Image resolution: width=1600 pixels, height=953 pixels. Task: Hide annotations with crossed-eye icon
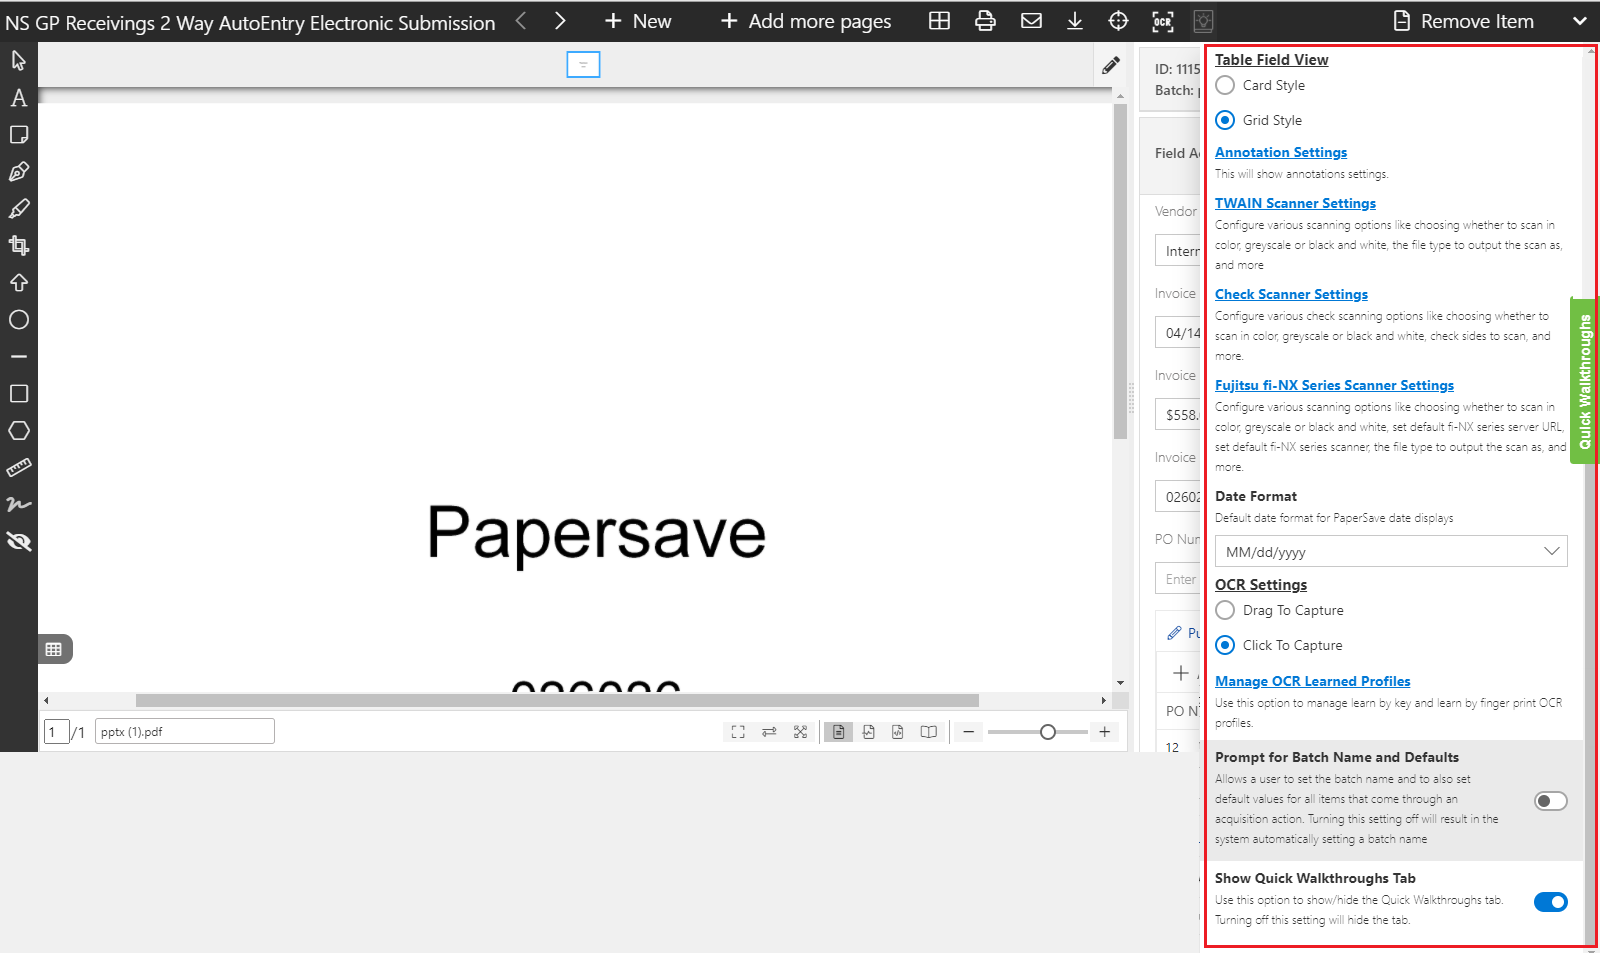tap(19, 542)
